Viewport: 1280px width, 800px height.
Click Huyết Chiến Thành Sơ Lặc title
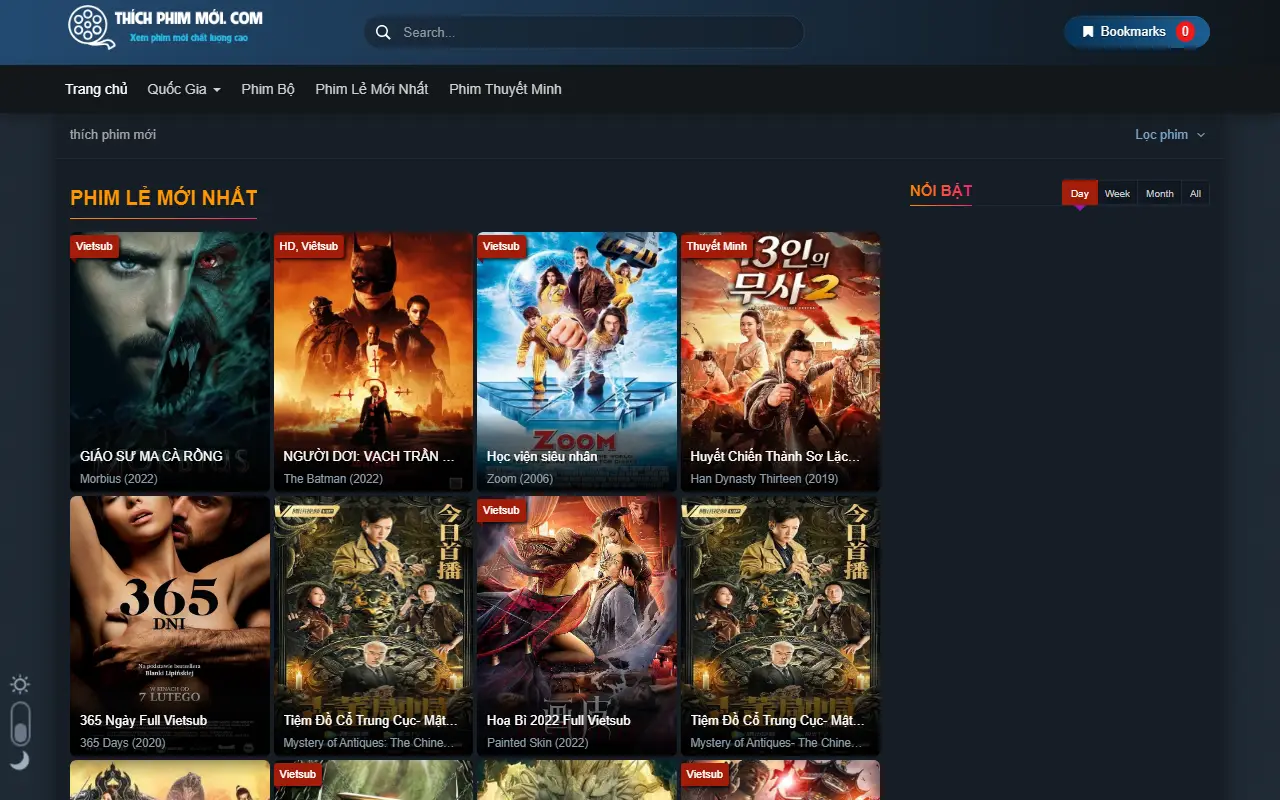pyautogui.click(x=775, y=456)
